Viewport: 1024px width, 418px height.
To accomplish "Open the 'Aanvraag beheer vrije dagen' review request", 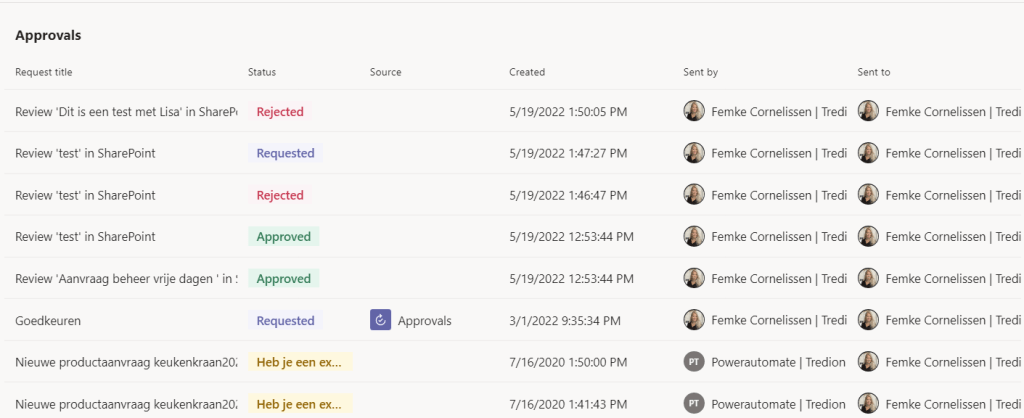I will tap(125, 279).
